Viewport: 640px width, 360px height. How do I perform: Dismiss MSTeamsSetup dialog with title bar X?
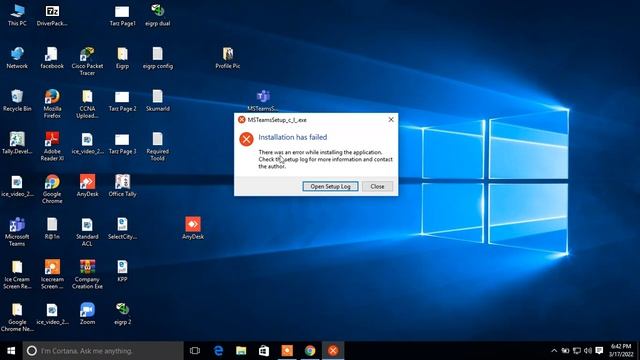point(391,120)
